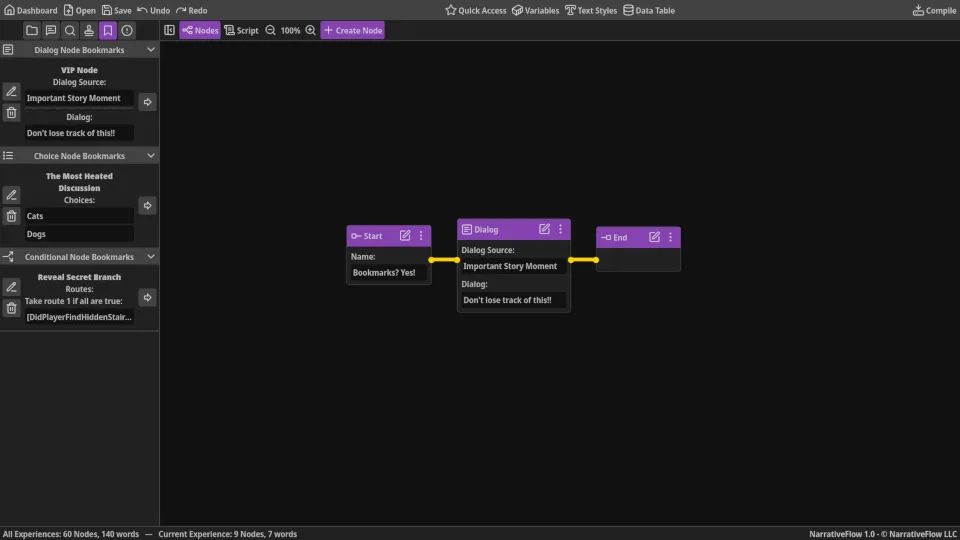
Task: Collapse the Dialog Node Bookmarks section
Action: coord(151,49)
